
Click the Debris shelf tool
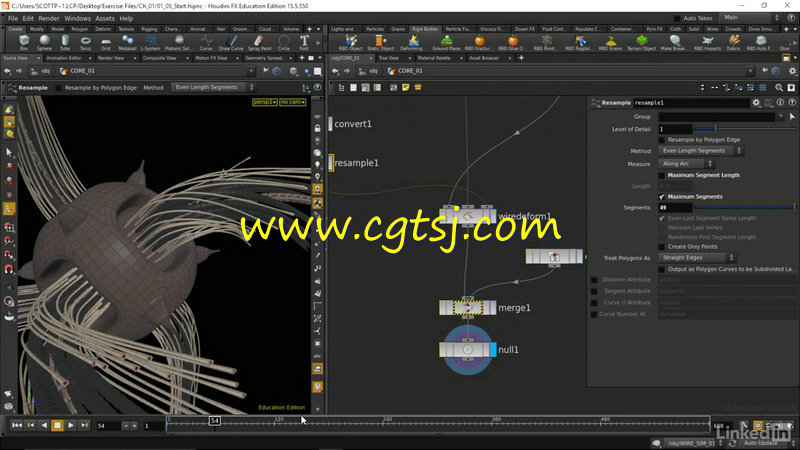click(x=734, y=42)
